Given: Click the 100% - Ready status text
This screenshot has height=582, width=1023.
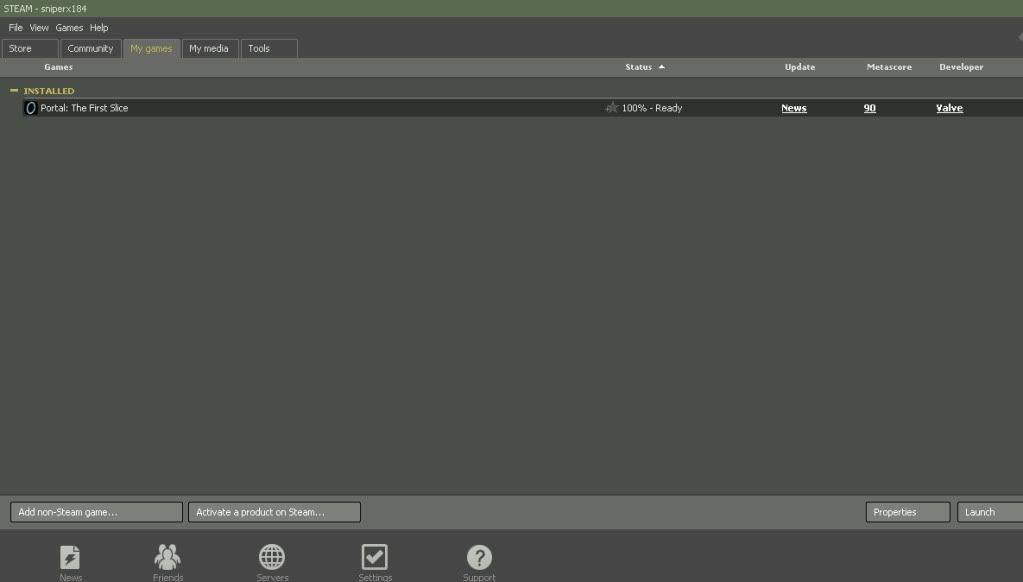Looking at the screenshot, I should 652,108.
